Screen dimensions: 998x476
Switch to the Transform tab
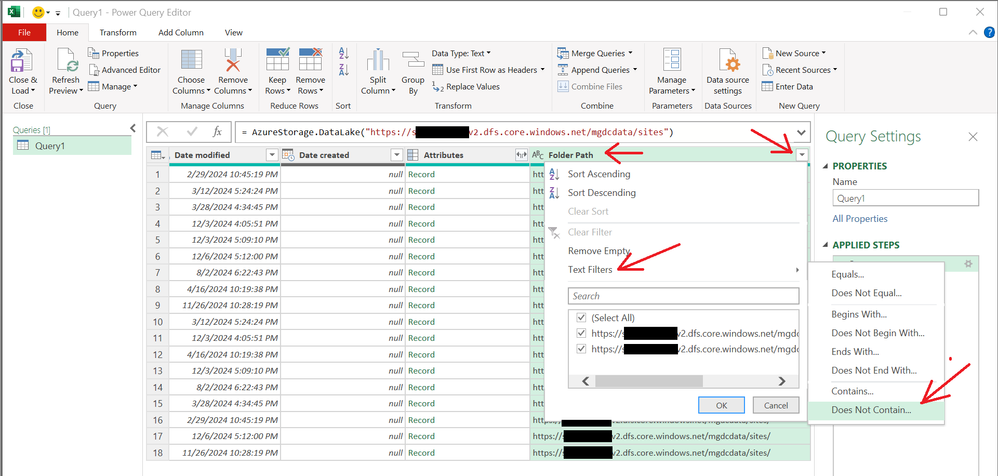118,32
